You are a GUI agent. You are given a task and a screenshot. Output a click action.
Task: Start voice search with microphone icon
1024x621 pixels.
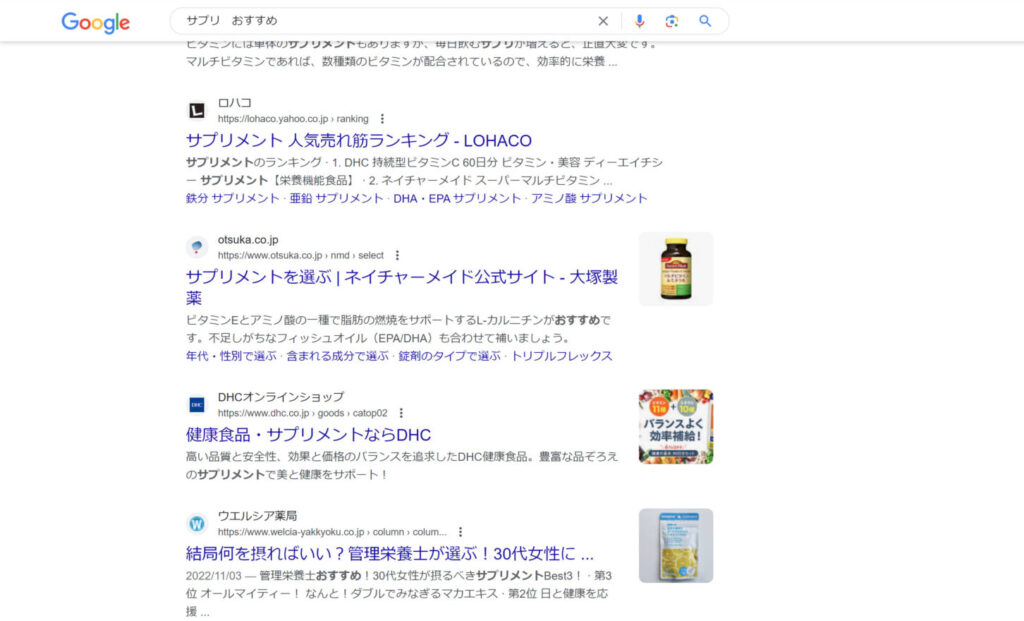(639, 21)
